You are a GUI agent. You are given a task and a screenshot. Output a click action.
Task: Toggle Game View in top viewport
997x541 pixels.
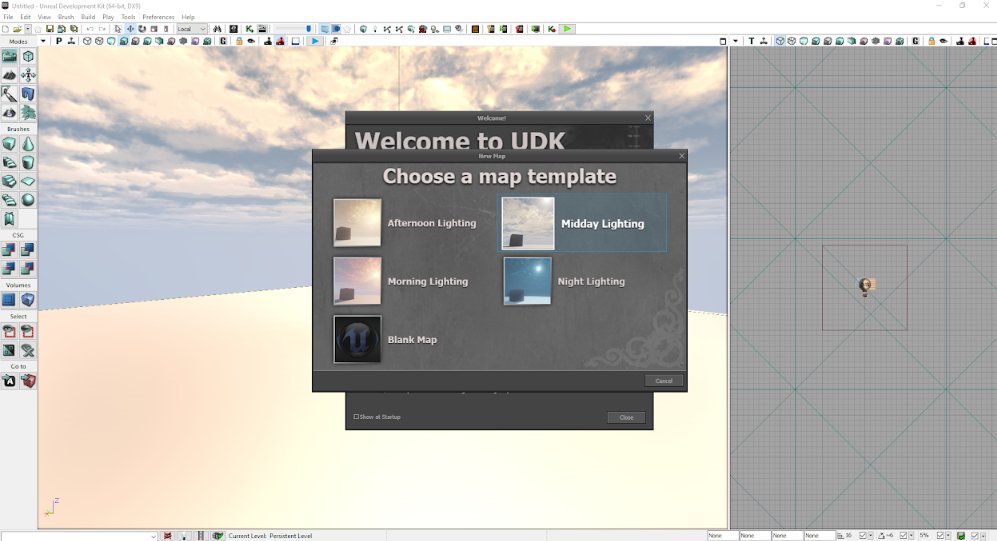[915, 41]
